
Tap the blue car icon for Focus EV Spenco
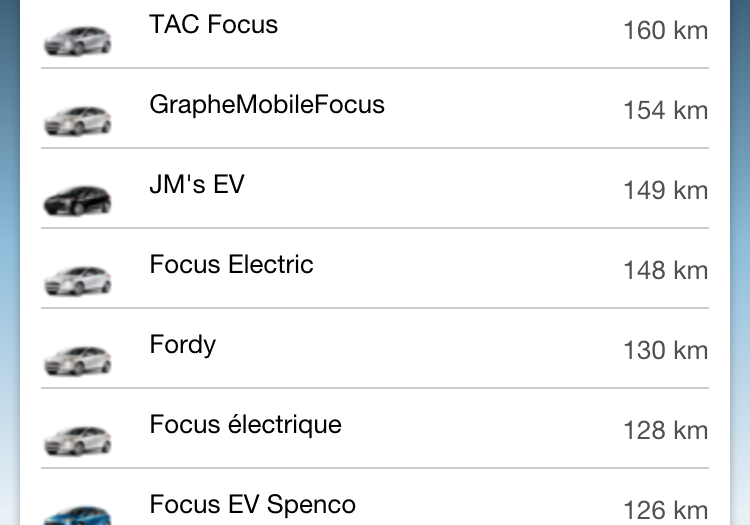[x=78, y=513]
